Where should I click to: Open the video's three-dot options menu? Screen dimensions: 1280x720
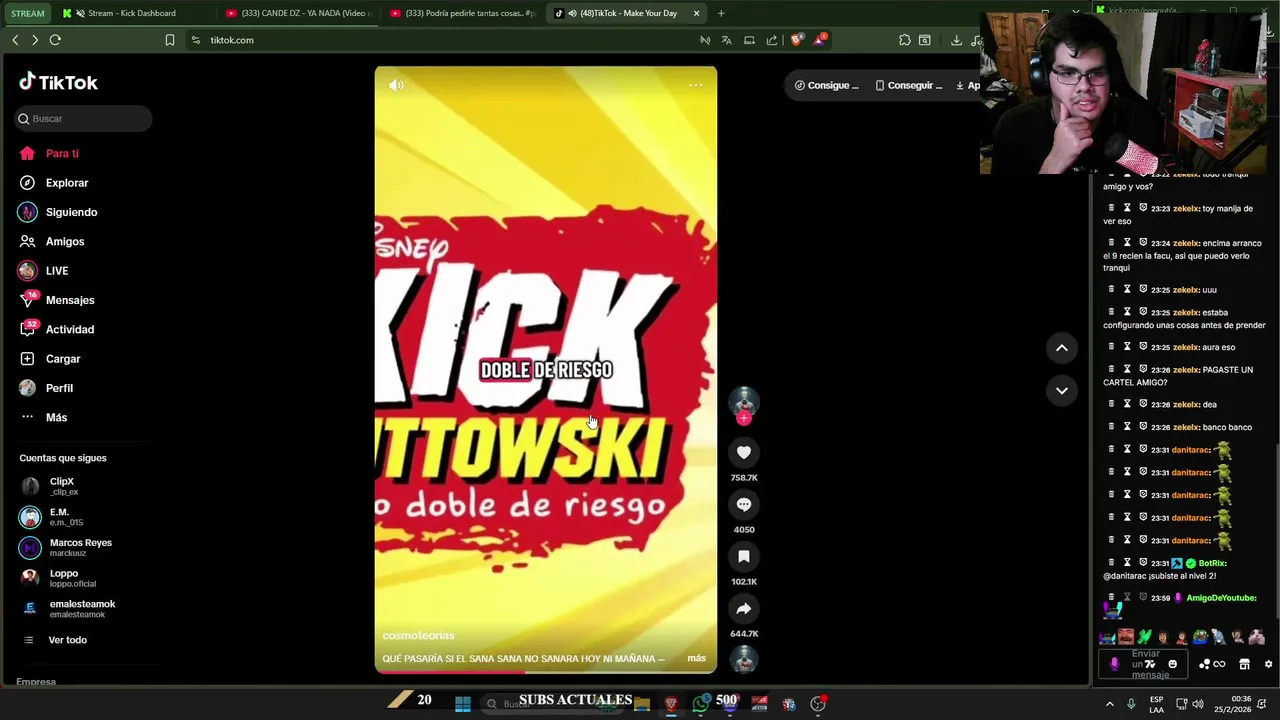(696, 85)
